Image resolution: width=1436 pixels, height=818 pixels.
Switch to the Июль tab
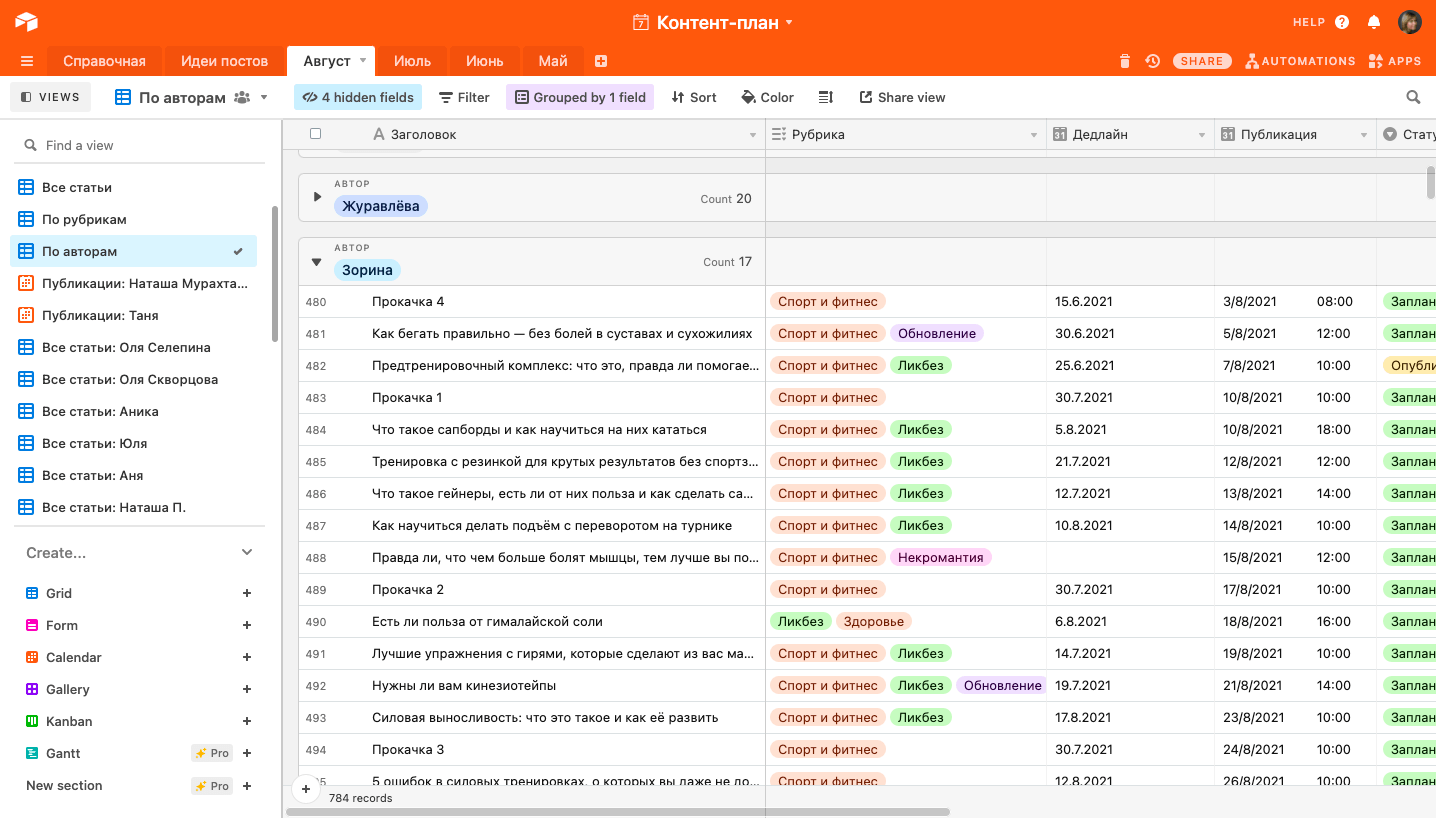point(412,61)
